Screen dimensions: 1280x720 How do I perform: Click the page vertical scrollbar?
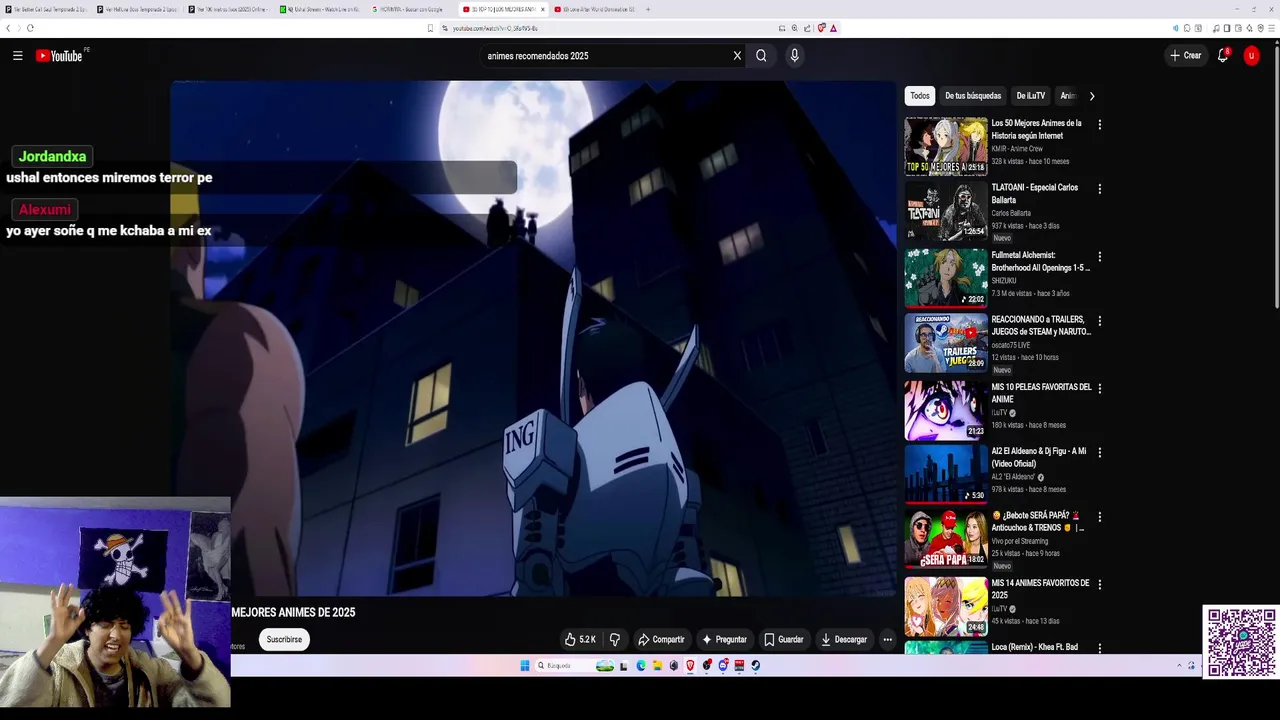pos(1275,178)
